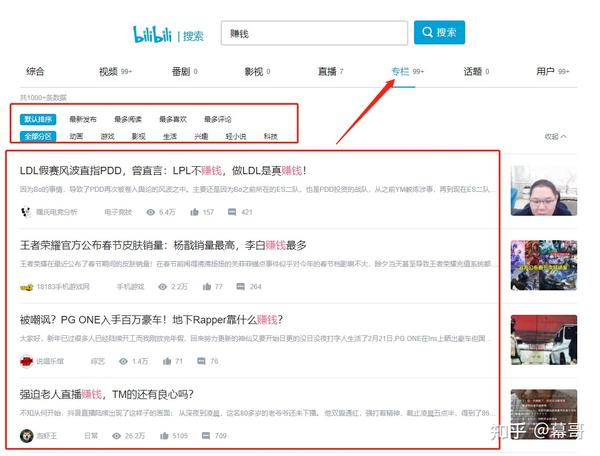Switch to the 视频 tab
The height and width of the screenshot is (456, 600).
click(115, 72)
